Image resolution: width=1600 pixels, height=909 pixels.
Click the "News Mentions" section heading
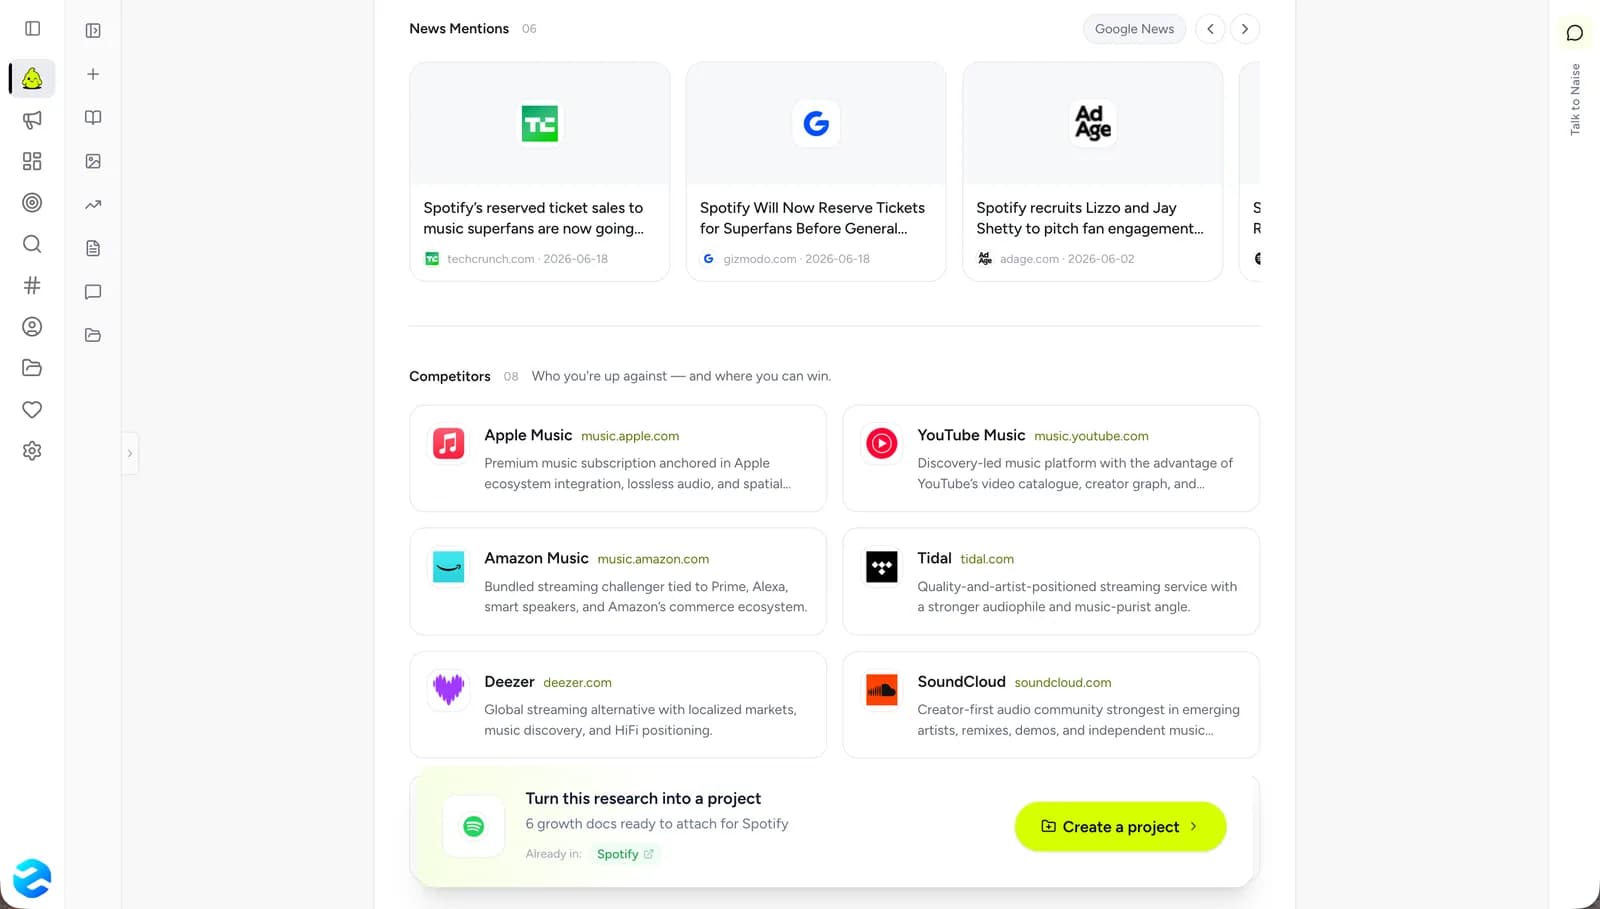tap(459, 29)
